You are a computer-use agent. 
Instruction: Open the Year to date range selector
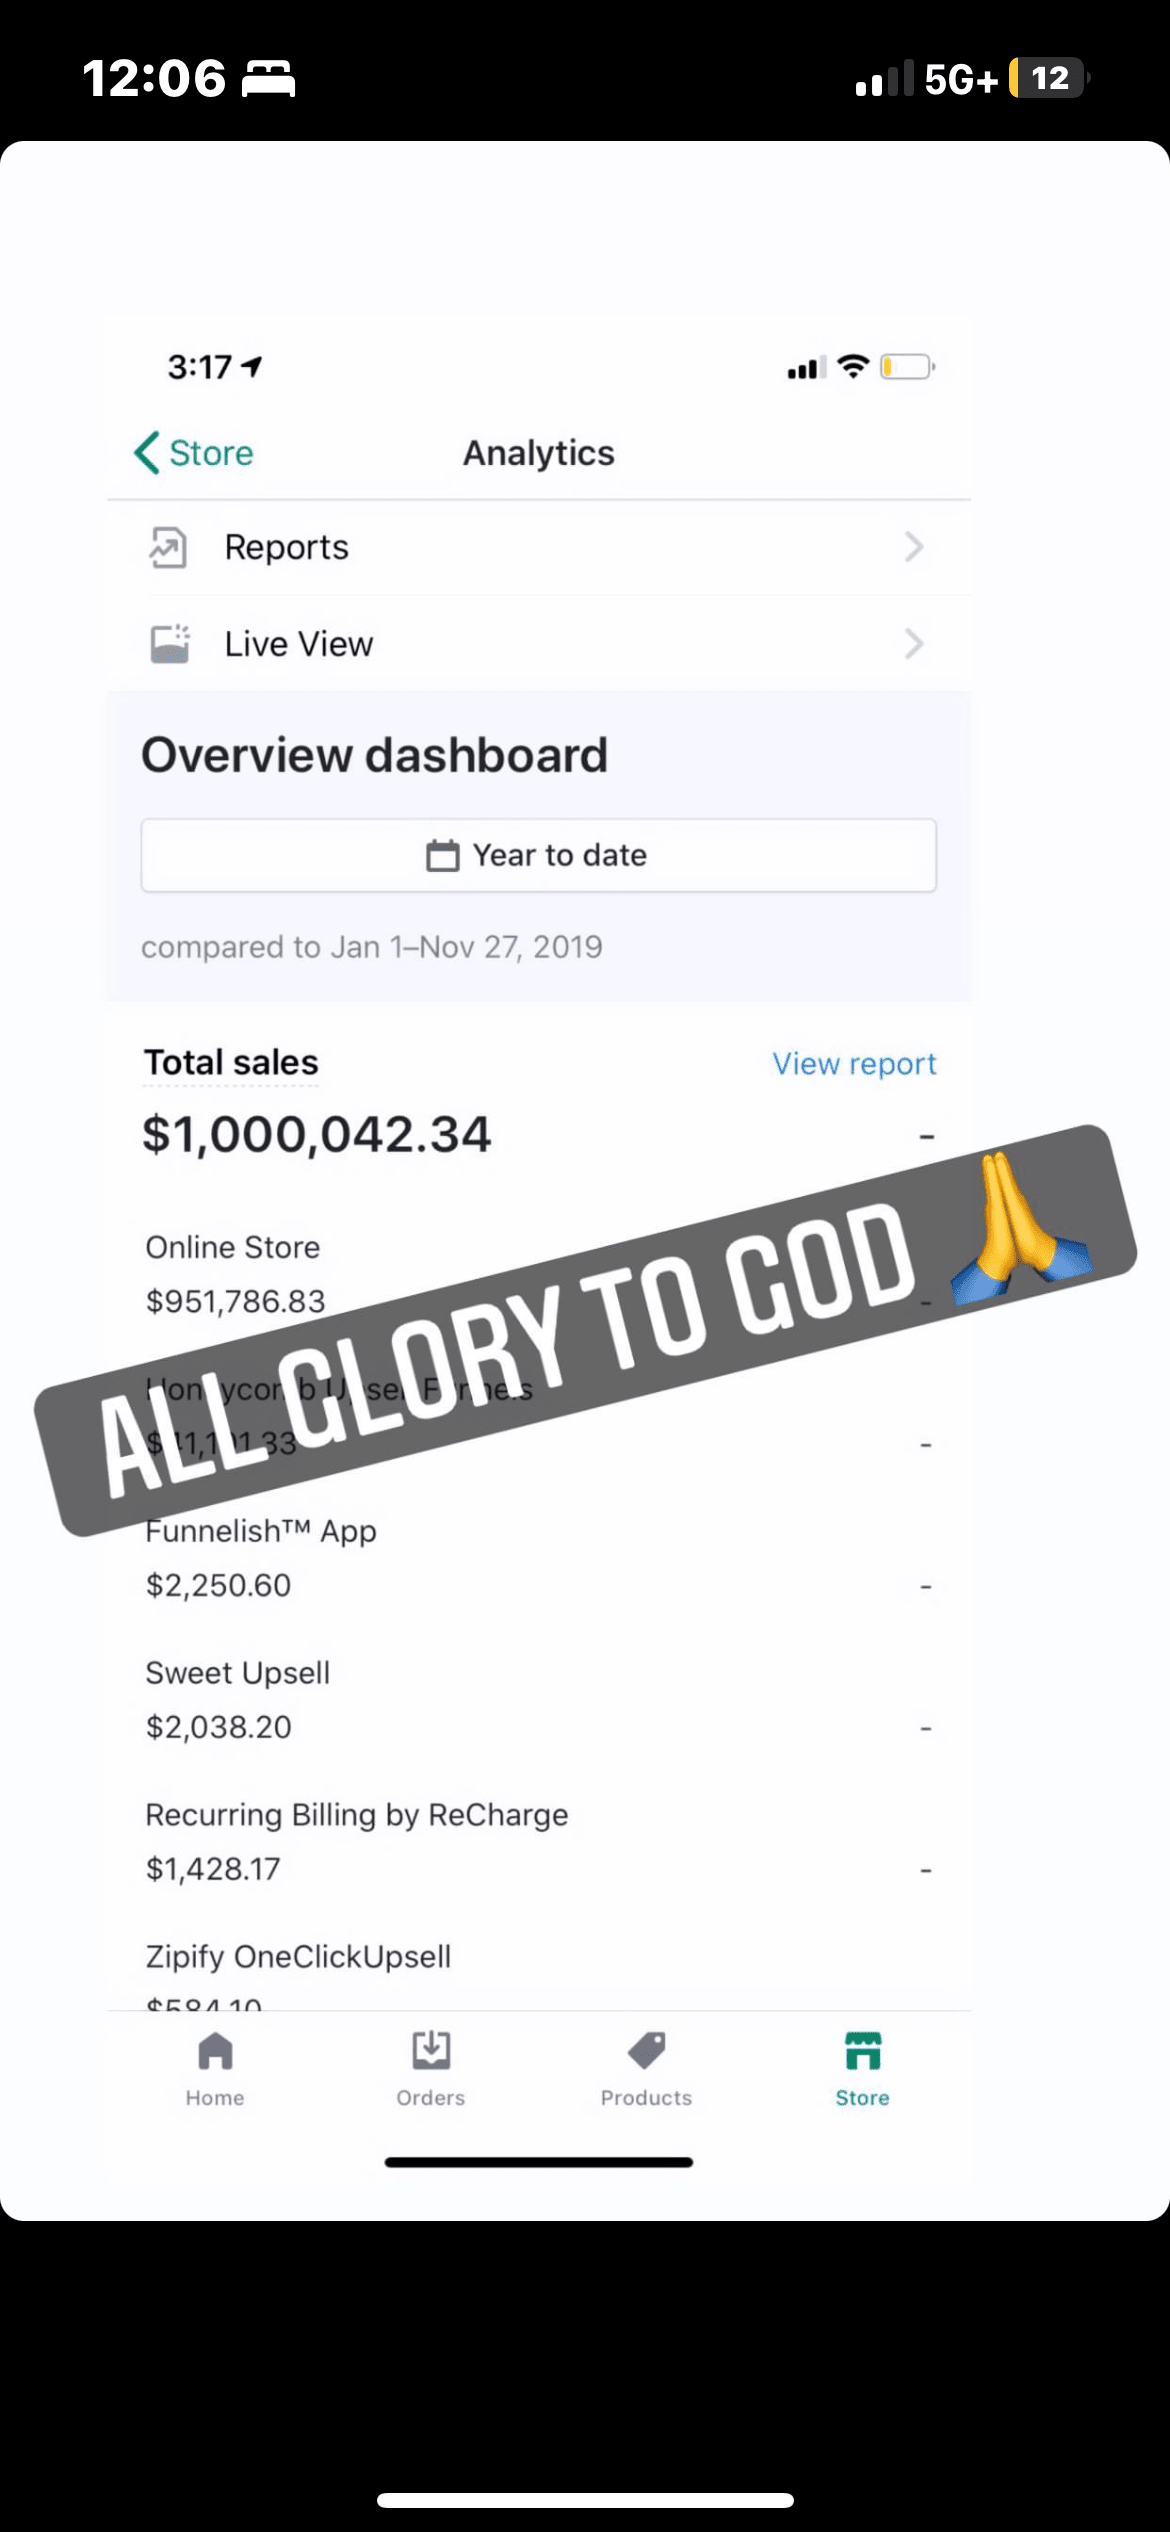pyautogui.click(x=539, y=856)
